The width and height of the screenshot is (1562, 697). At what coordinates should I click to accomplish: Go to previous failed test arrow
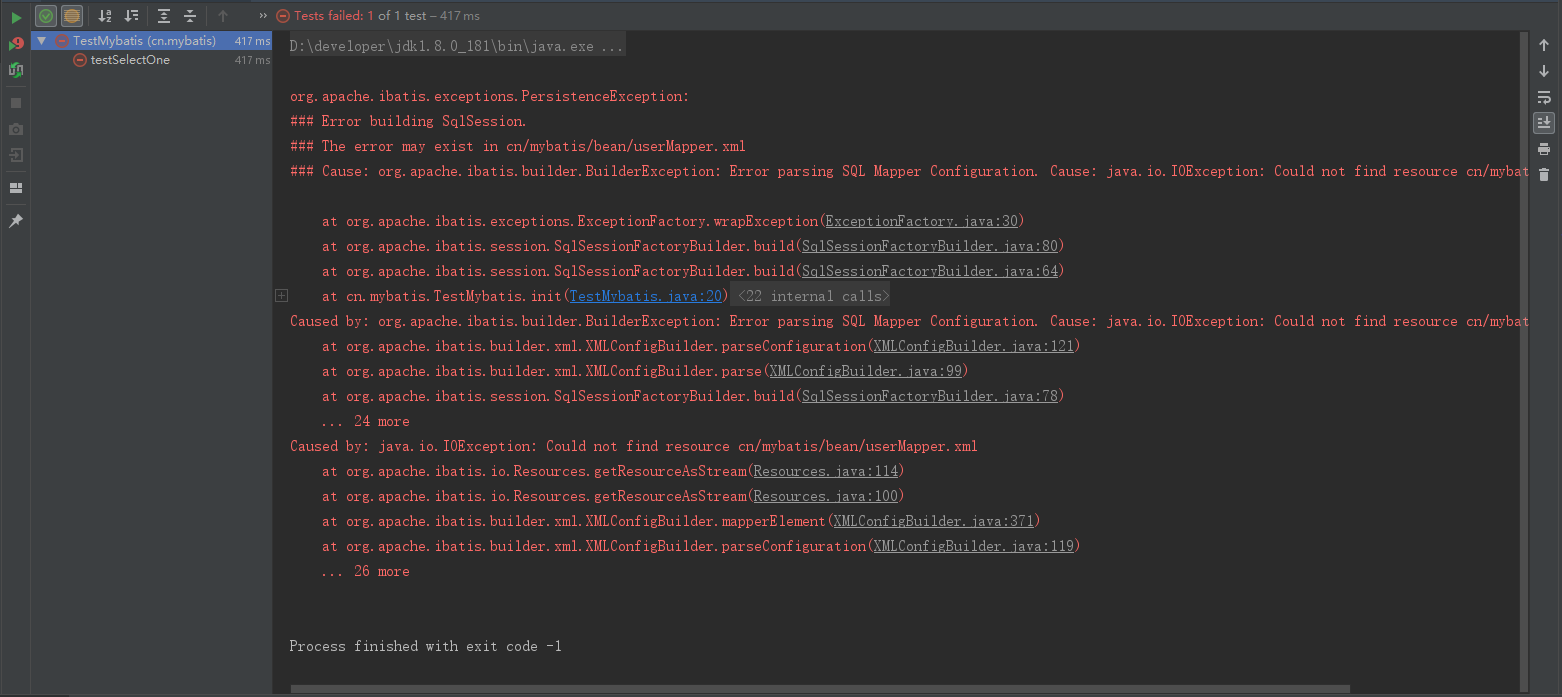(x=223, y=16)
